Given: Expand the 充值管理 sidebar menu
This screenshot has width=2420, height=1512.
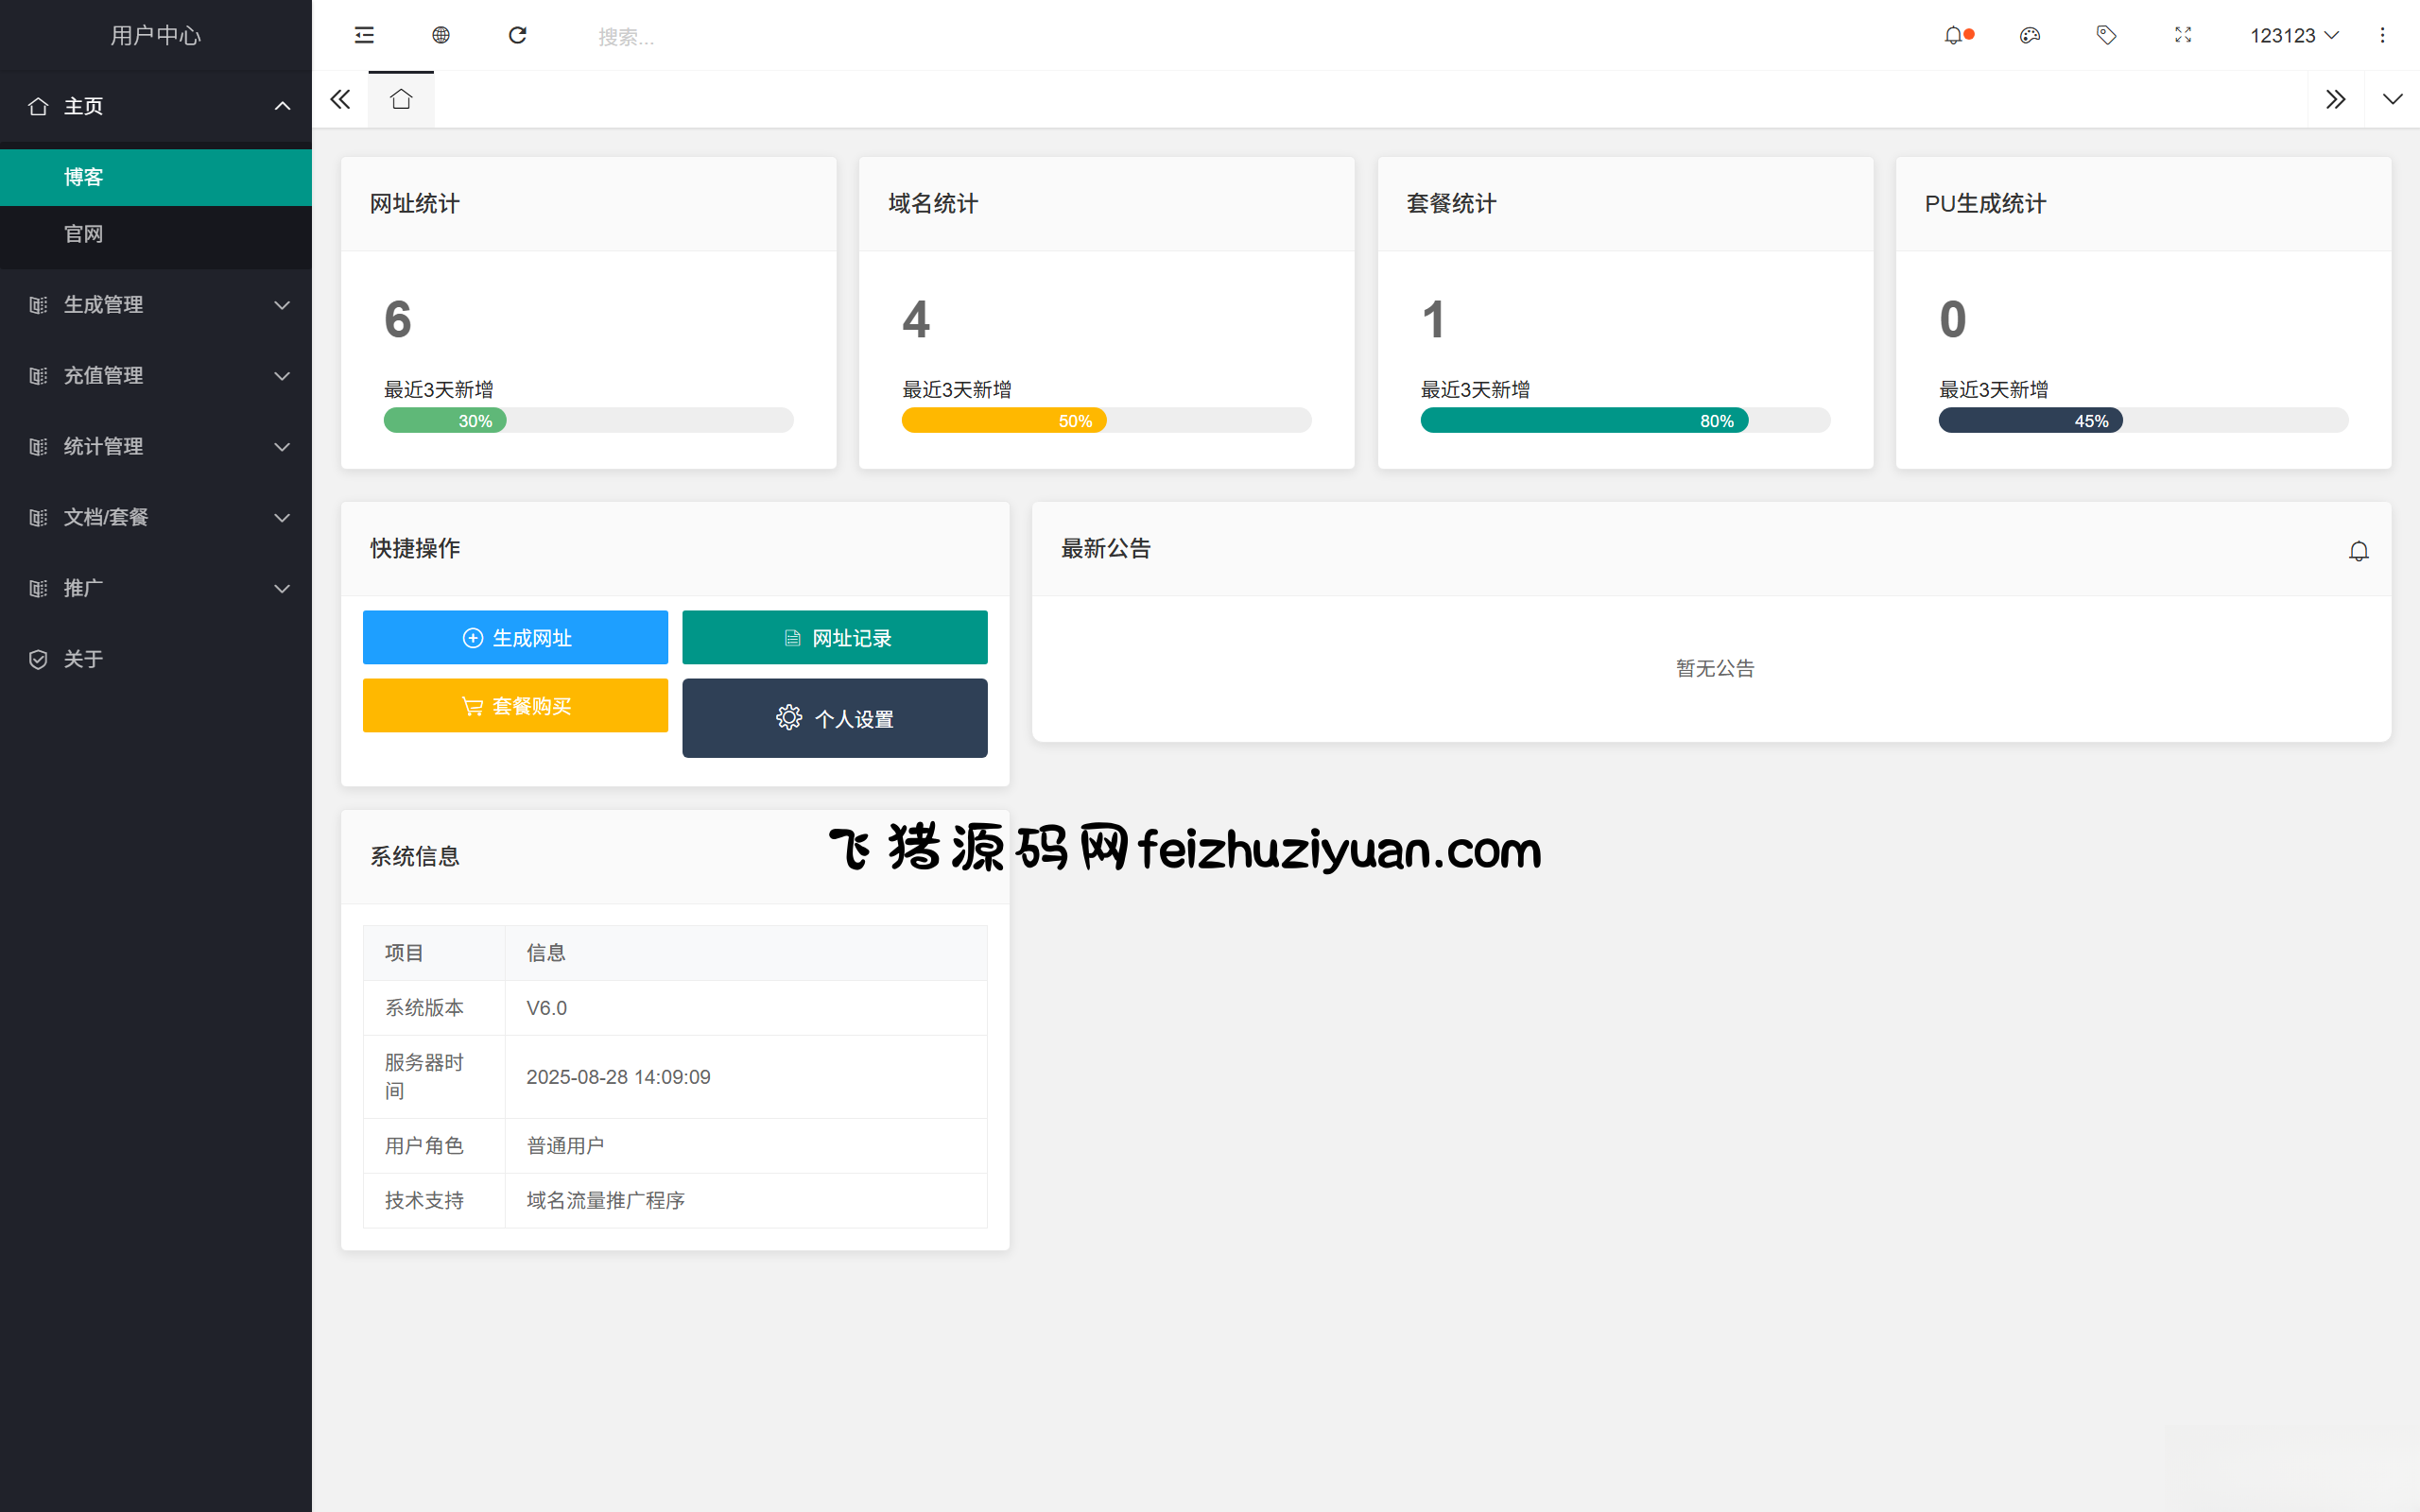Looking at the screenshot, I should [156, 376].
